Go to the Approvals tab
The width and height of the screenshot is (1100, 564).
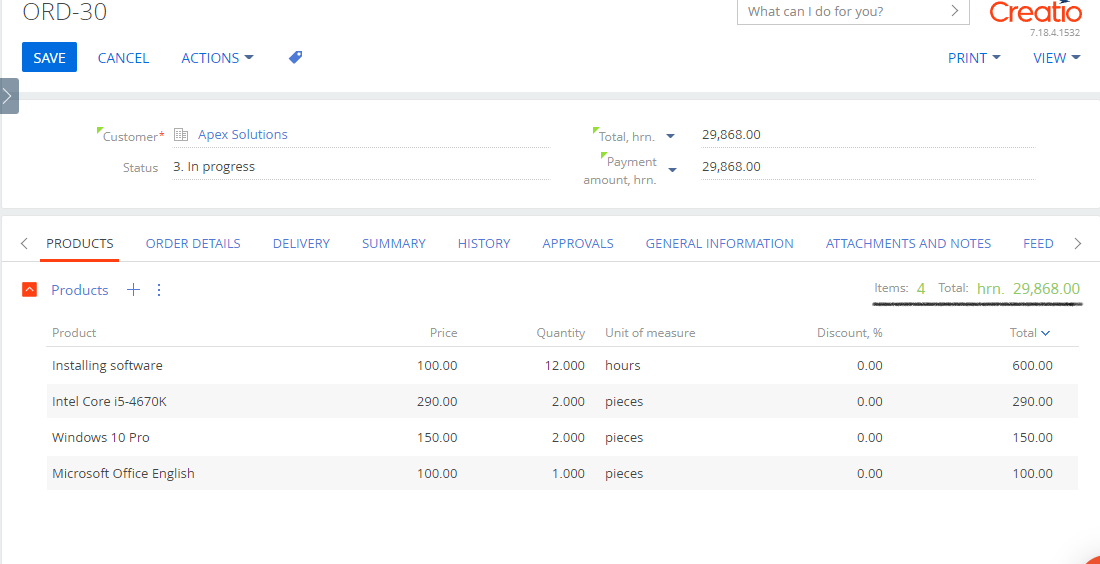[x=578, y=243]
